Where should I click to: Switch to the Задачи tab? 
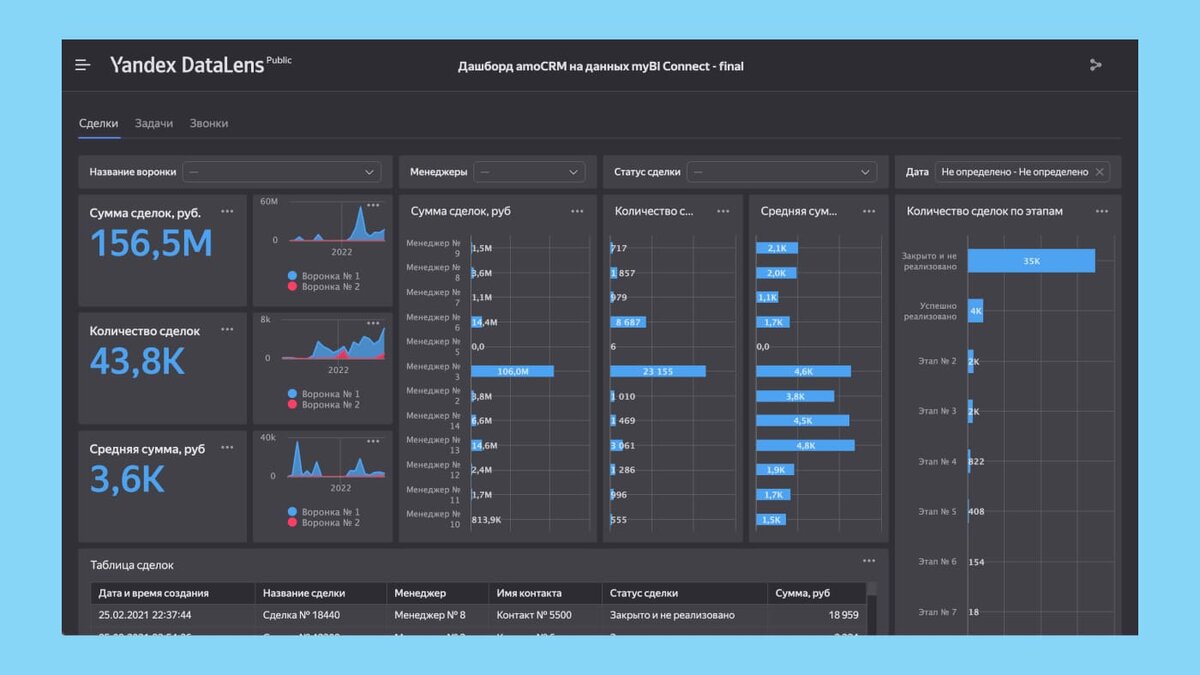pyautogui.click(x=154, y=123)
